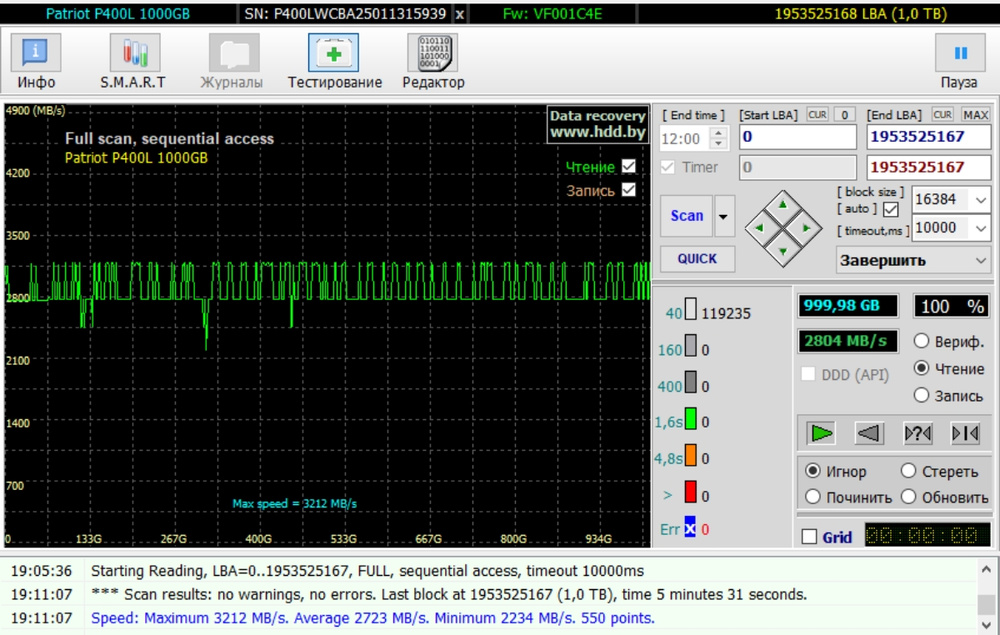This screenshot has width=1000, height=635.
Task: Click the Start LBA input field
Action: (797, 137)
